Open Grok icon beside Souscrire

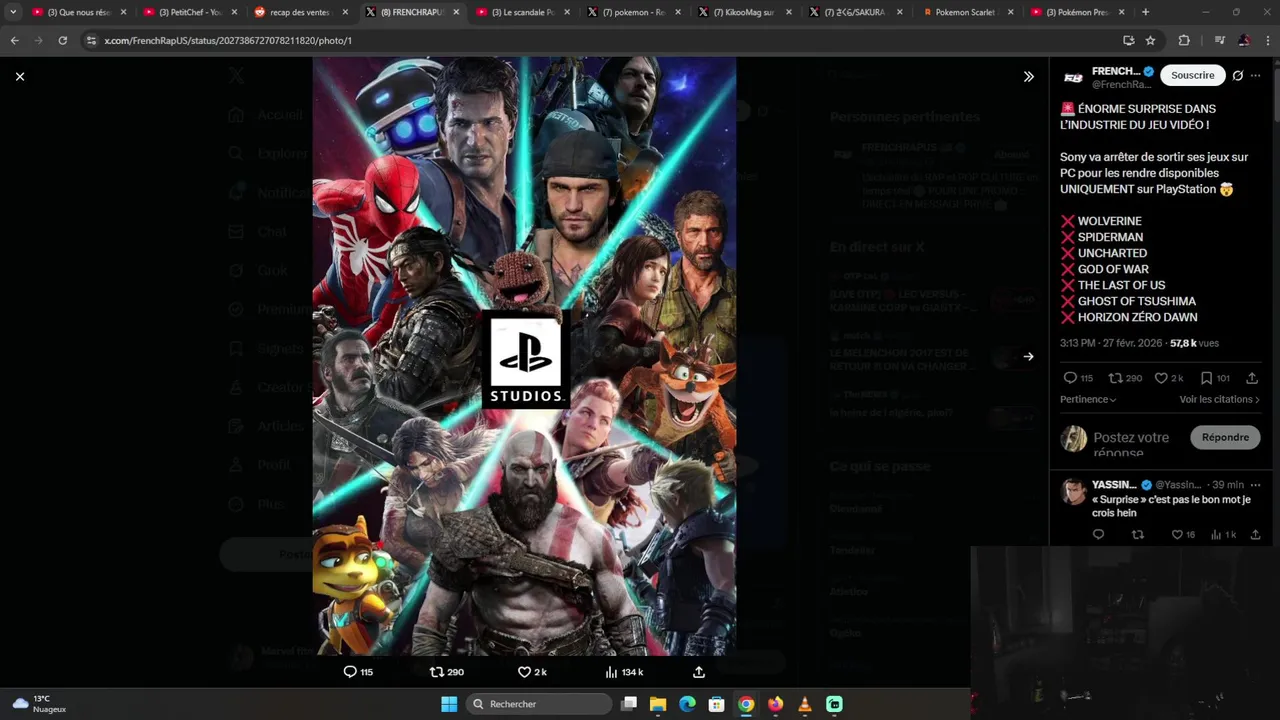pyautogui.click(x=1238, y=75)
